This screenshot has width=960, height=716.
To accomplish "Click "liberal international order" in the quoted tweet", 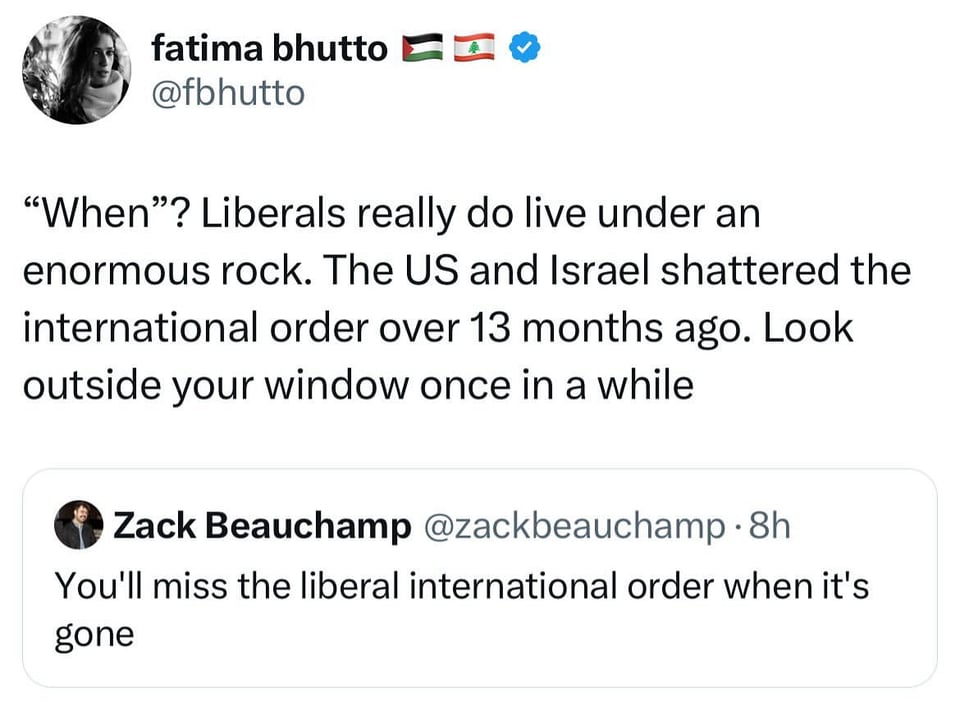I will pyautogui.click(x=431, y=585).
